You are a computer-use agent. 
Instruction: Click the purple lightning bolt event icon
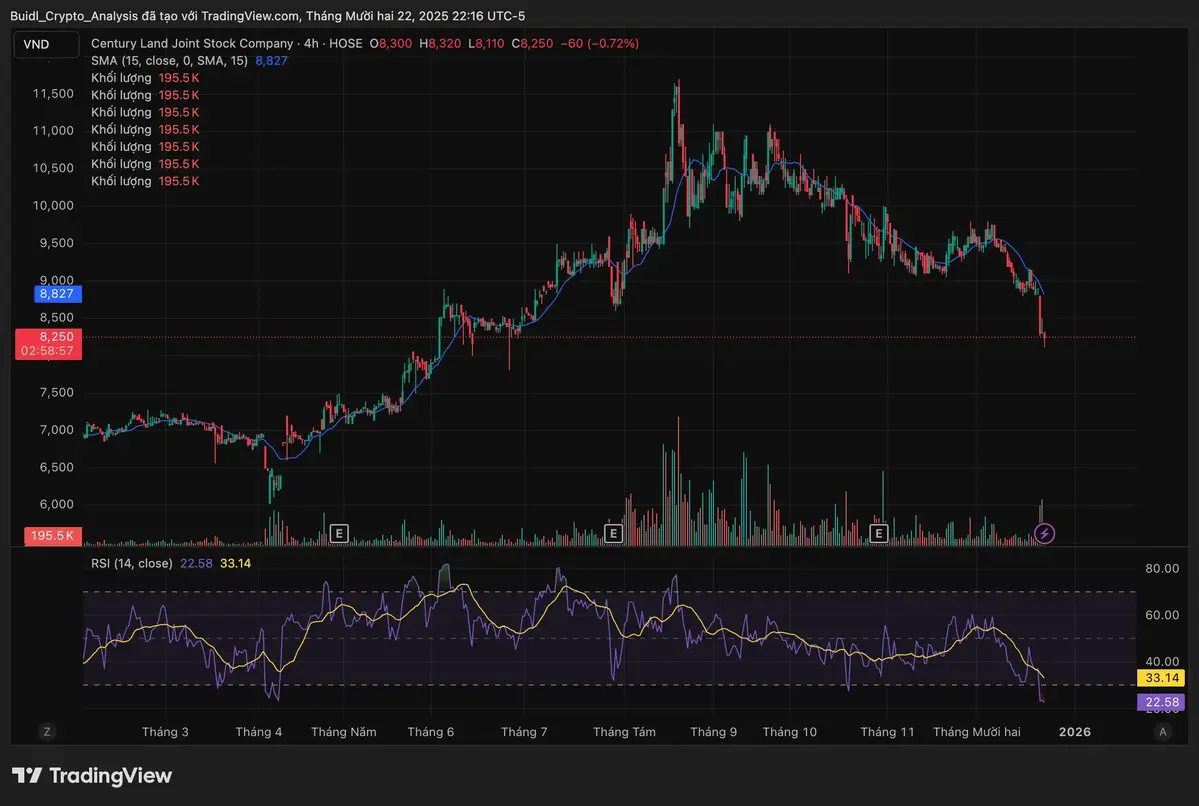[1044, 533]
